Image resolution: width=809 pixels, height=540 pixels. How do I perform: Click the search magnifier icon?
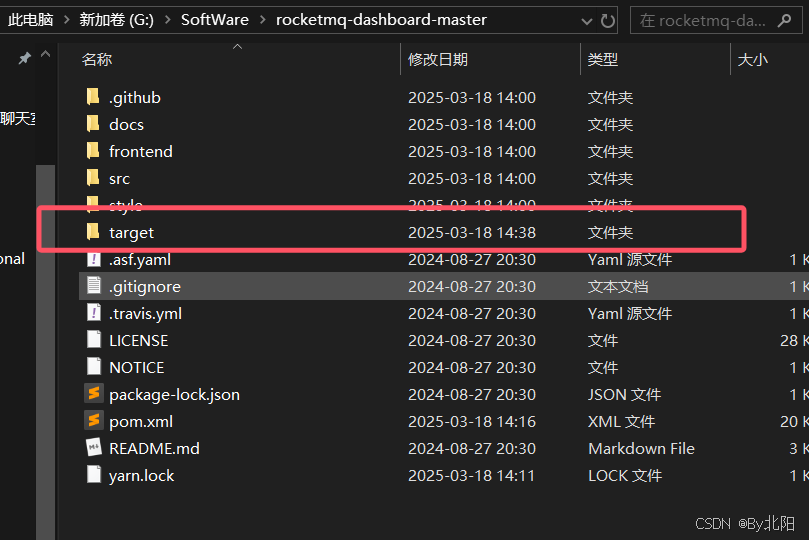coord(784,21)
